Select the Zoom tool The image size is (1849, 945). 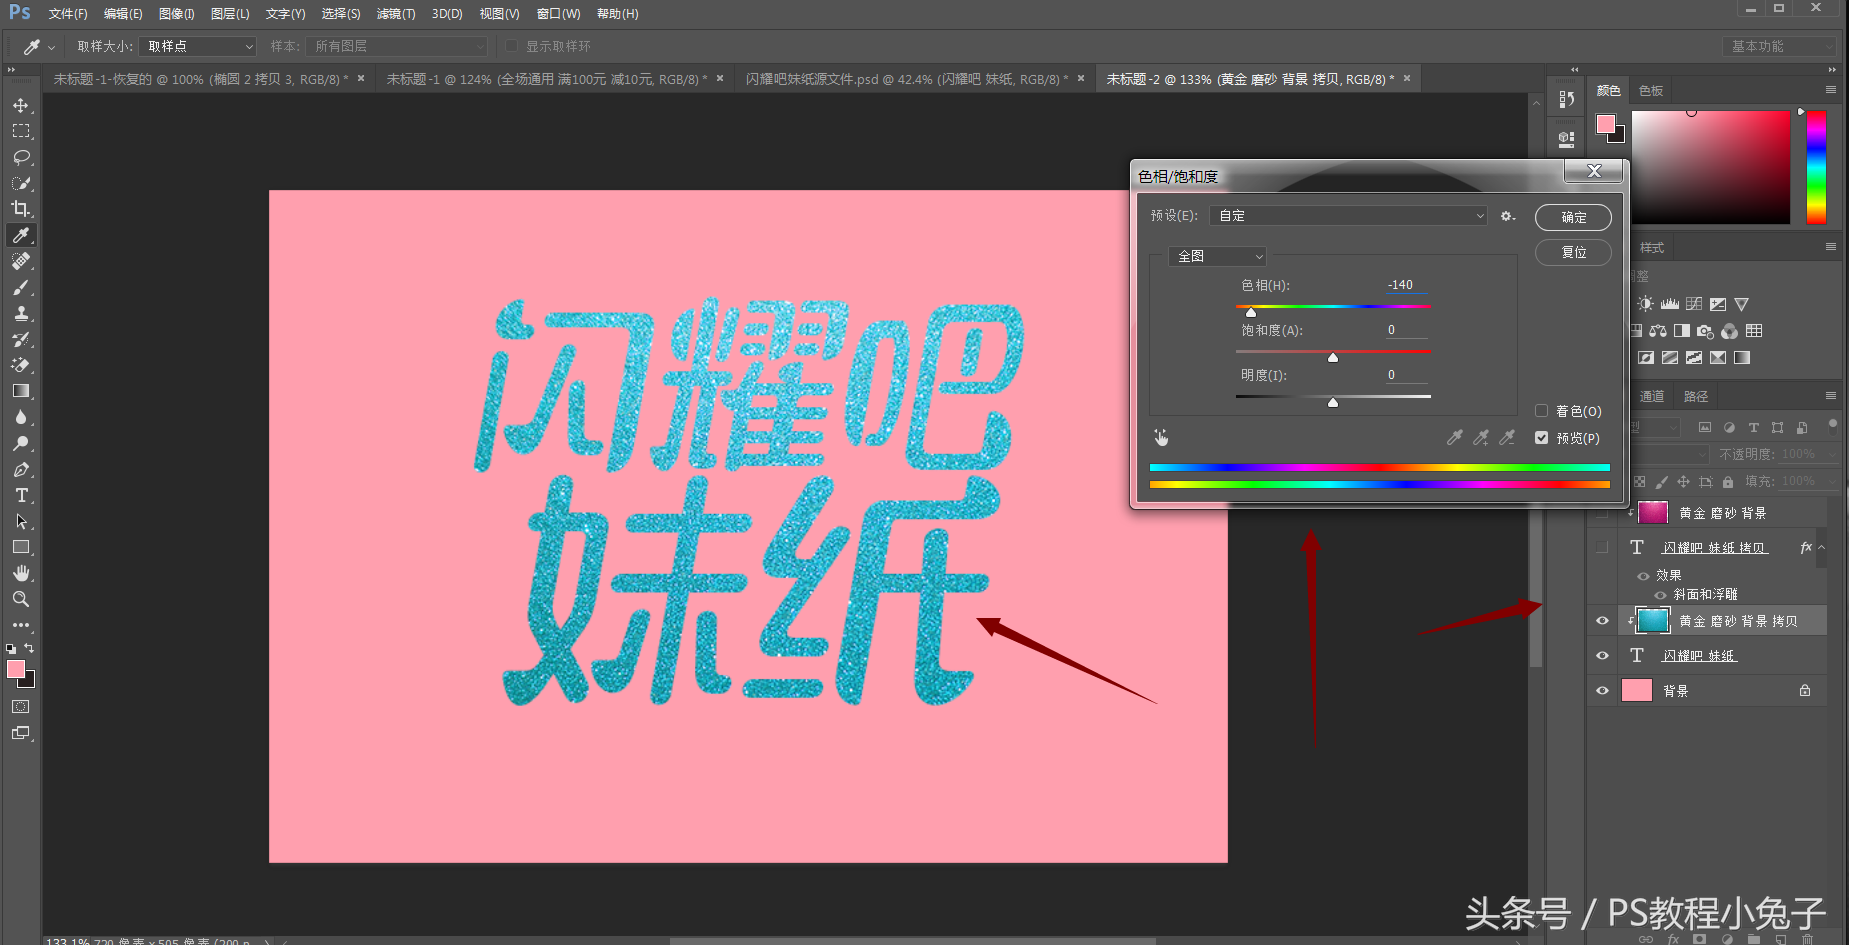tap(21, 599)
